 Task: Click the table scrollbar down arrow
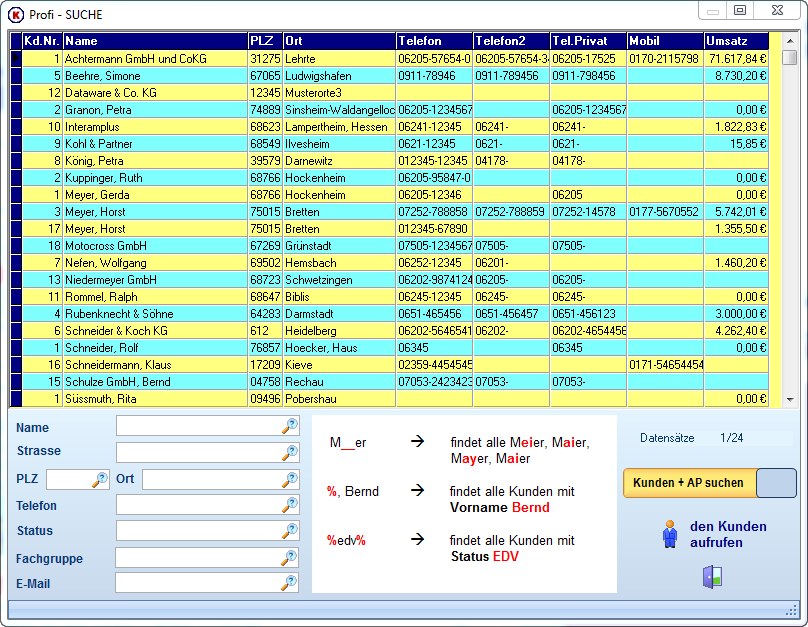point(789,399)
